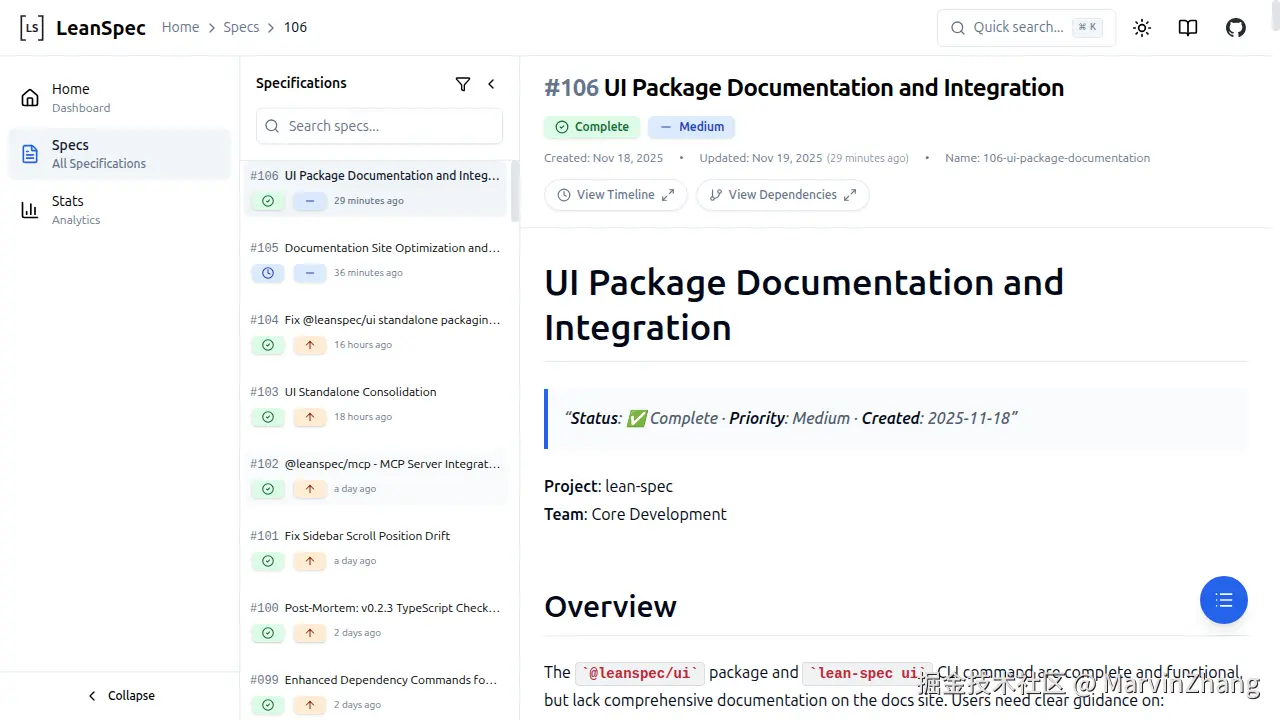Open spec #101 Fix Sidebar Scroll Position Drift
This screenshot has height=720, width=1280.
[367, 536]
